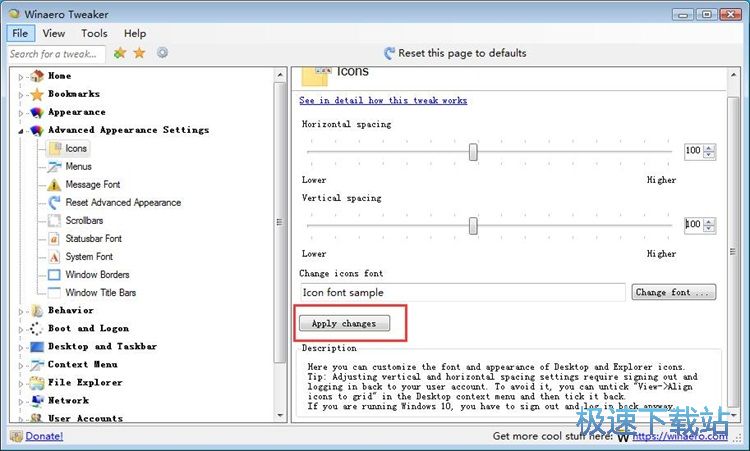Screen dimensions: 750x451
Task: Click tree panel scroll up arrow
Action: (x=280, y=75)
